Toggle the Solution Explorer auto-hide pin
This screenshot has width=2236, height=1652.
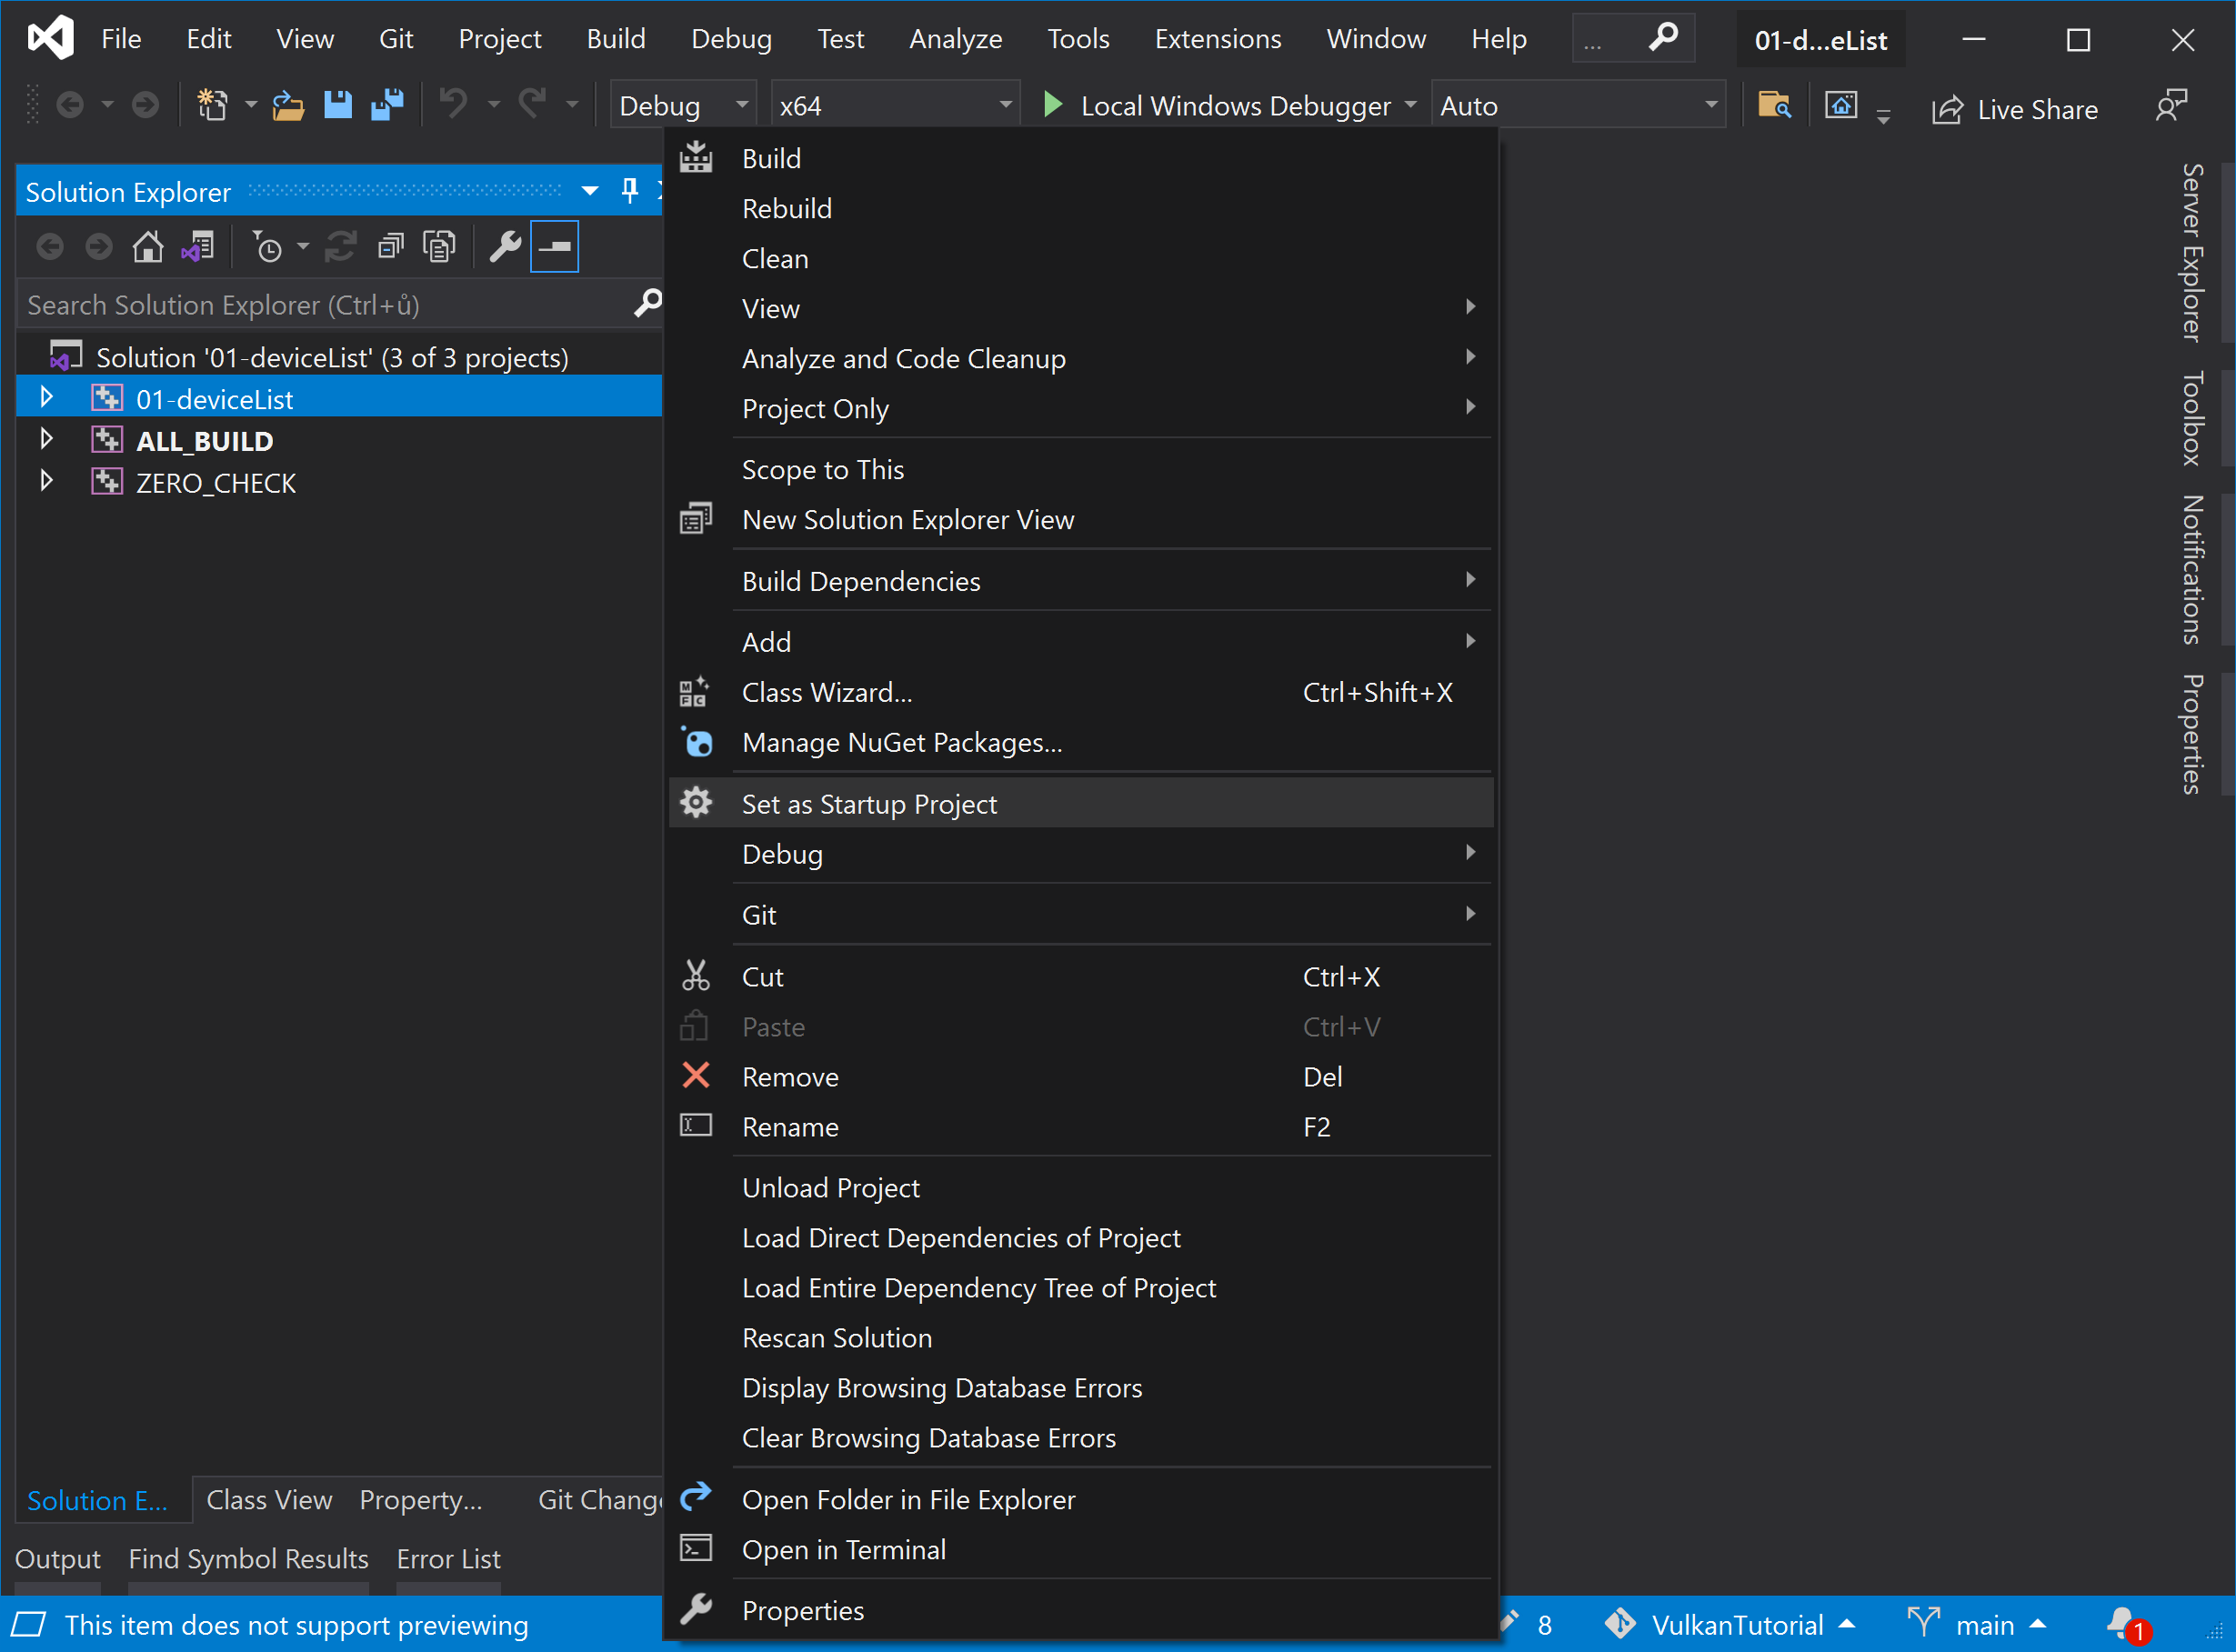(x=629, y=191)
